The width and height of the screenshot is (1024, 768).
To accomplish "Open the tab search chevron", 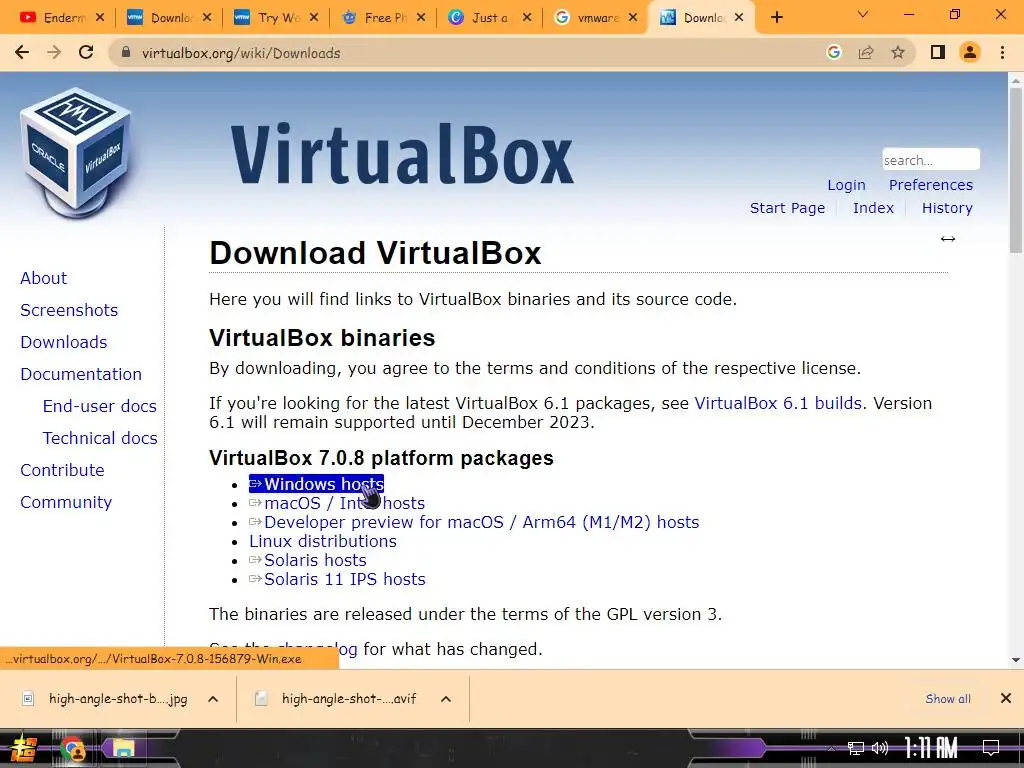I will (863, 14).
